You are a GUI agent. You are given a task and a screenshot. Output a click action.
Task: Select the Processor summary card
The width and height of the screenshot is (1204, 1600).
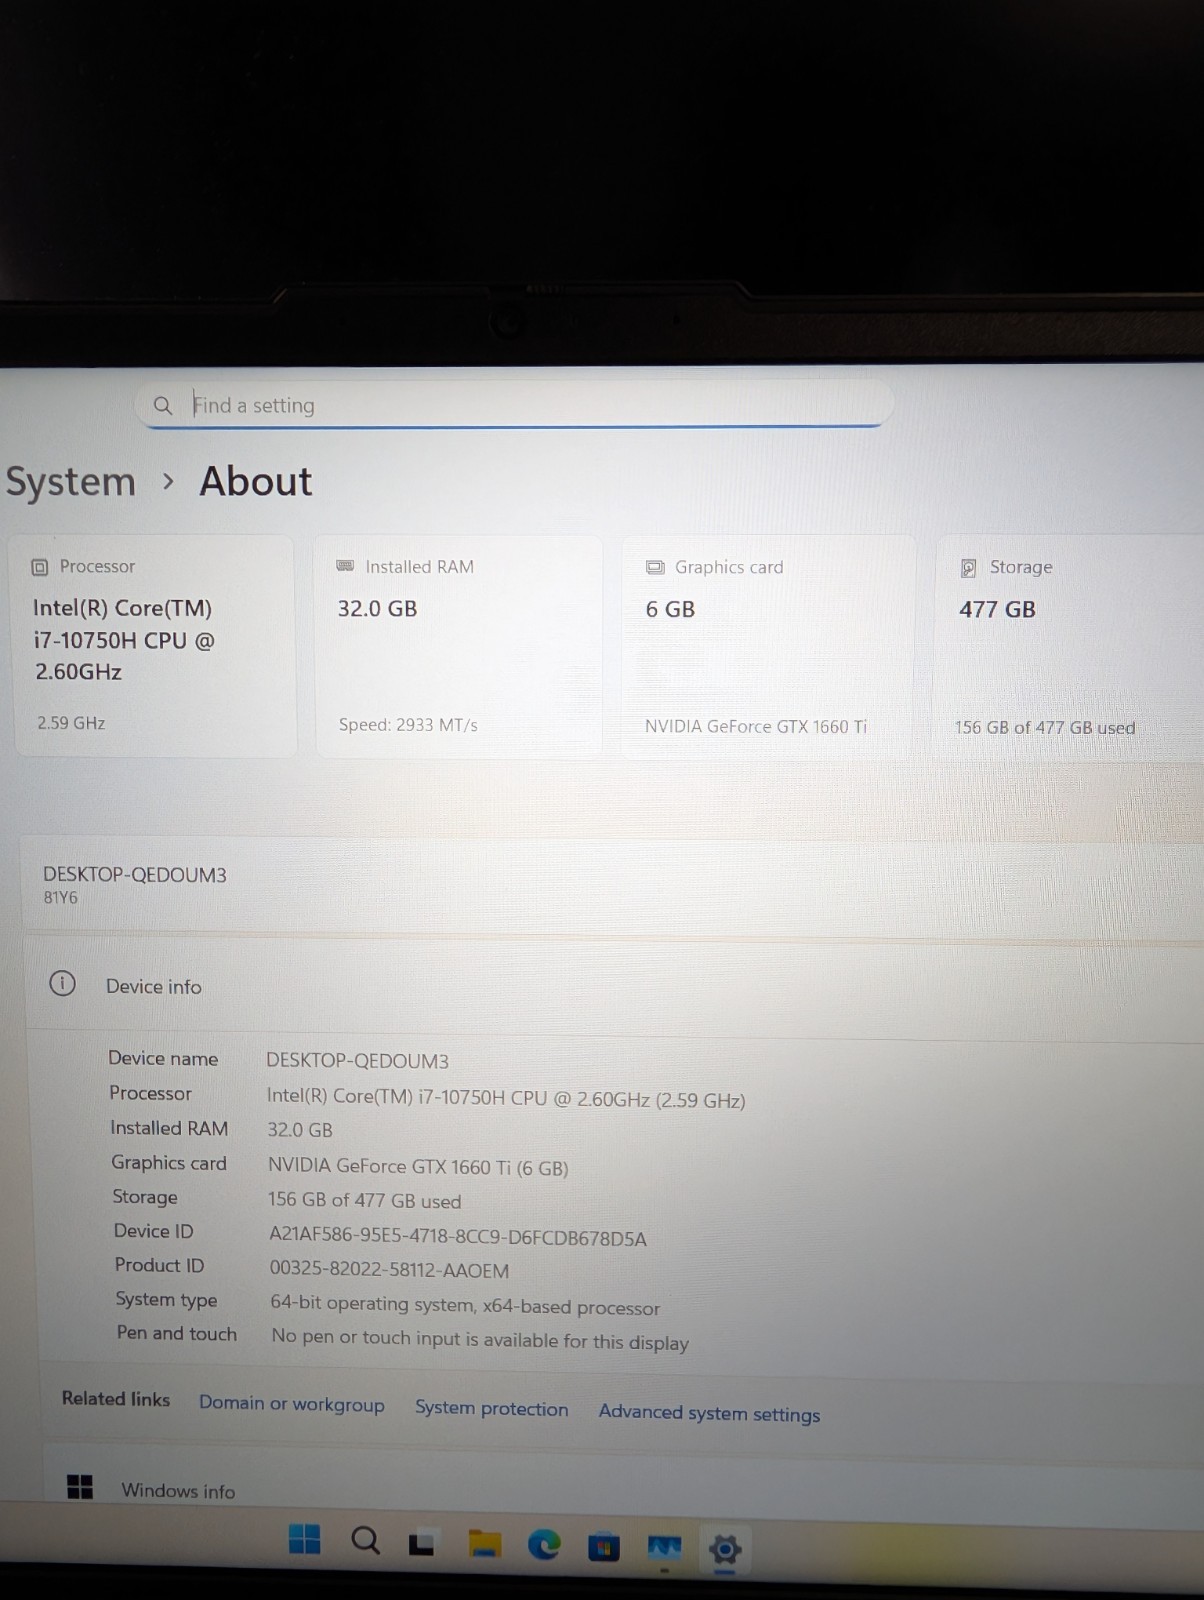pyautogui.click(x=155, y=646)
